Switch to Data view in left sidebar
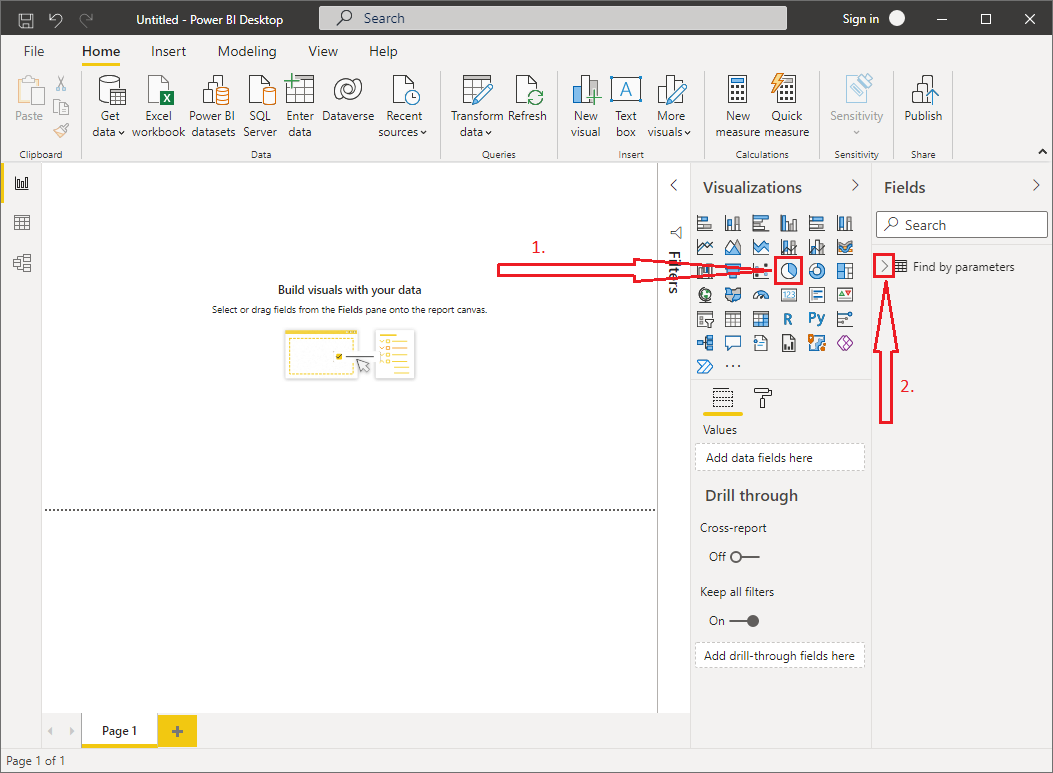The image size is (1053, 773). coord(21,223)
